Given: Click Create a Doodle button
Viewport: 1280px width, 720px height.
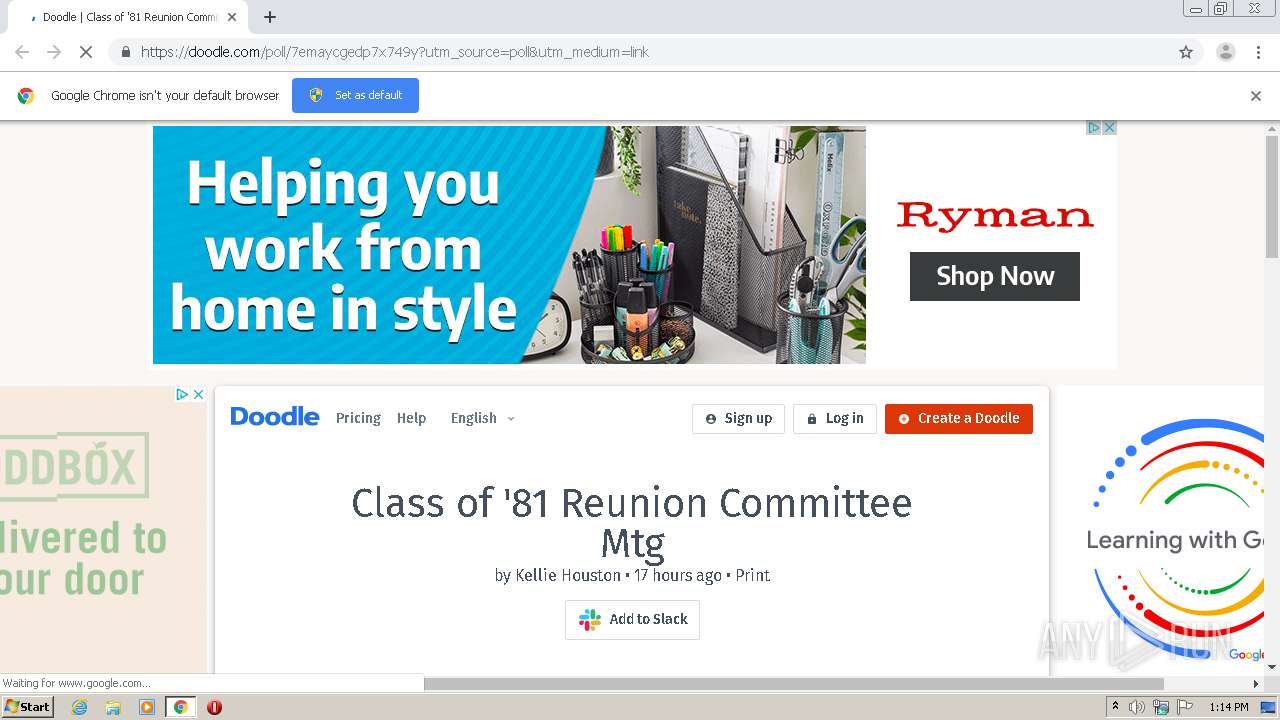Looking at the screenshot, I should tap(959, 419).
